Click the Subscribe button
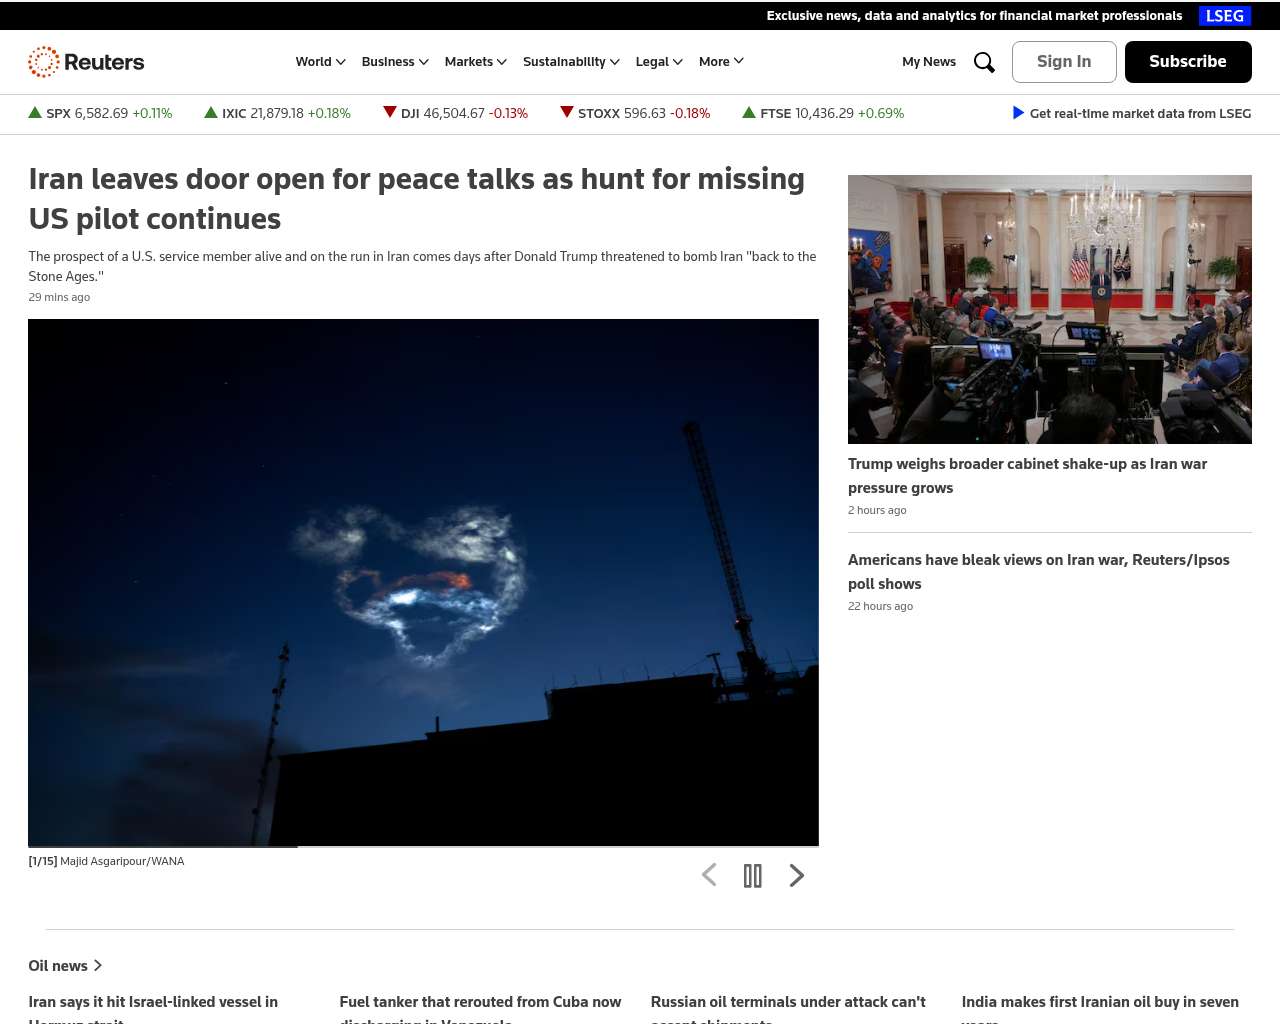Screen dimensions: 1280x1024 pyautogui.click(x=1188, y=62)
